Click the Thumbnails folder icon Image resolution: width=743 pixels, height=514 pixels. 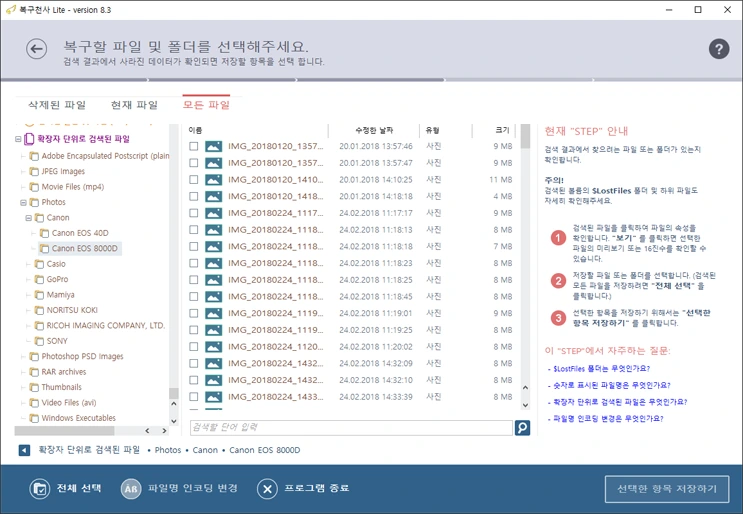pos(34,388)
